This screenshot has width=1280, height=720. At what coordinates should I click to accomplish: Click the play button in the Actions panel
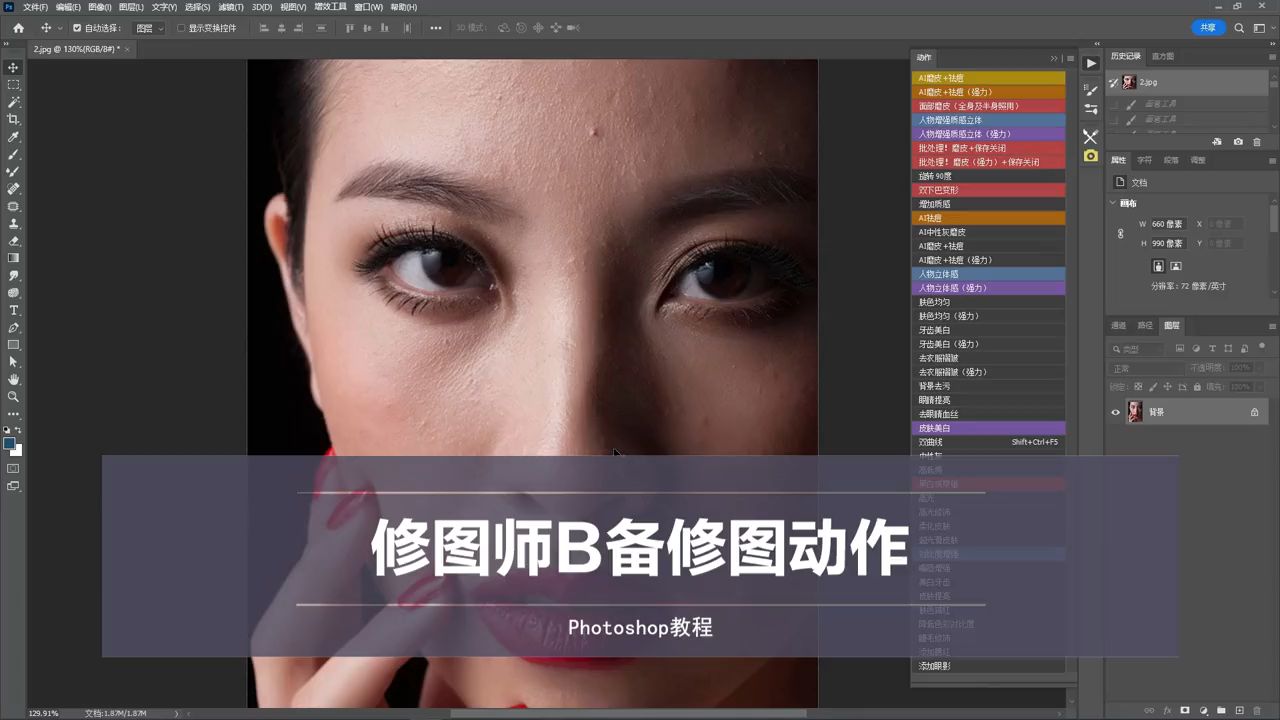pyautogui.click(x=1091, y=63)
